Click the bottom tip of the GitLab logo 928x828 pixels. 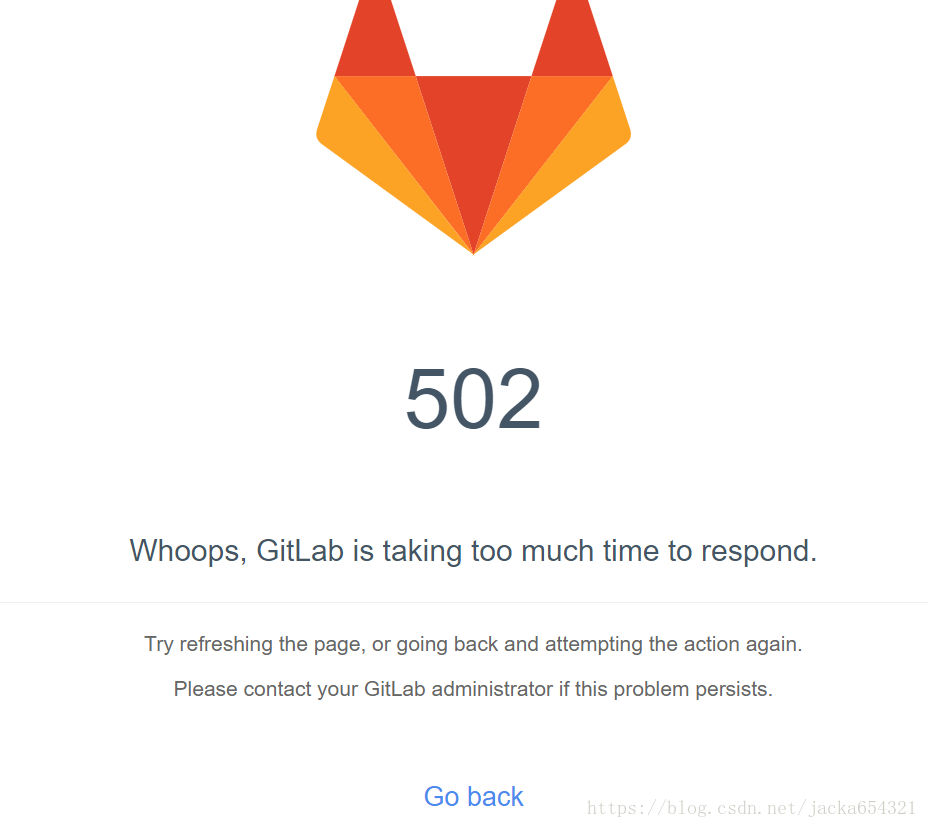(473, 251)
